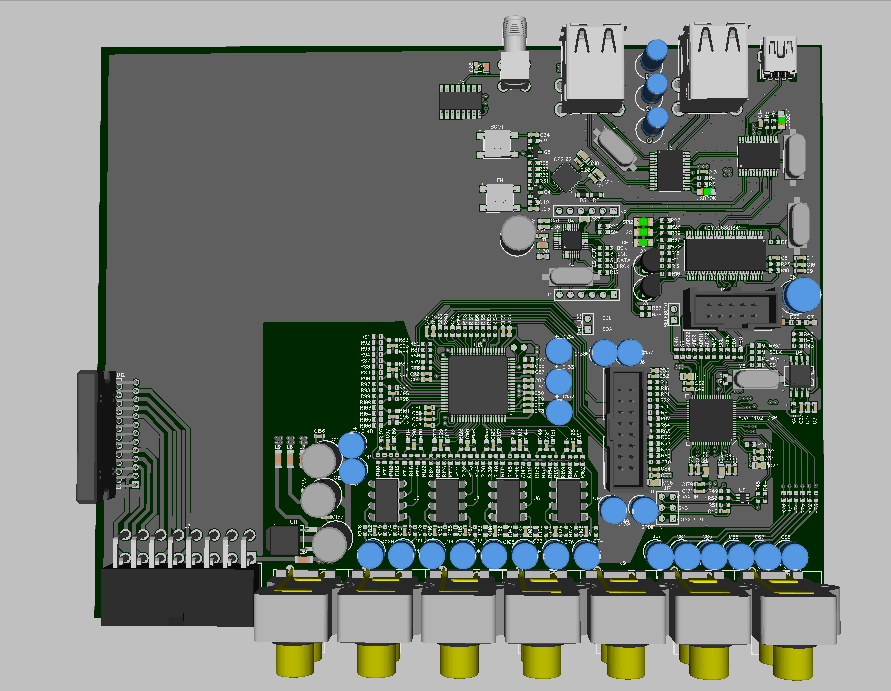Image resolution: width=891 pixels, height=691 pixels.
Task: Select the right dual USB port housing
Action: click(x=716, y=63)
